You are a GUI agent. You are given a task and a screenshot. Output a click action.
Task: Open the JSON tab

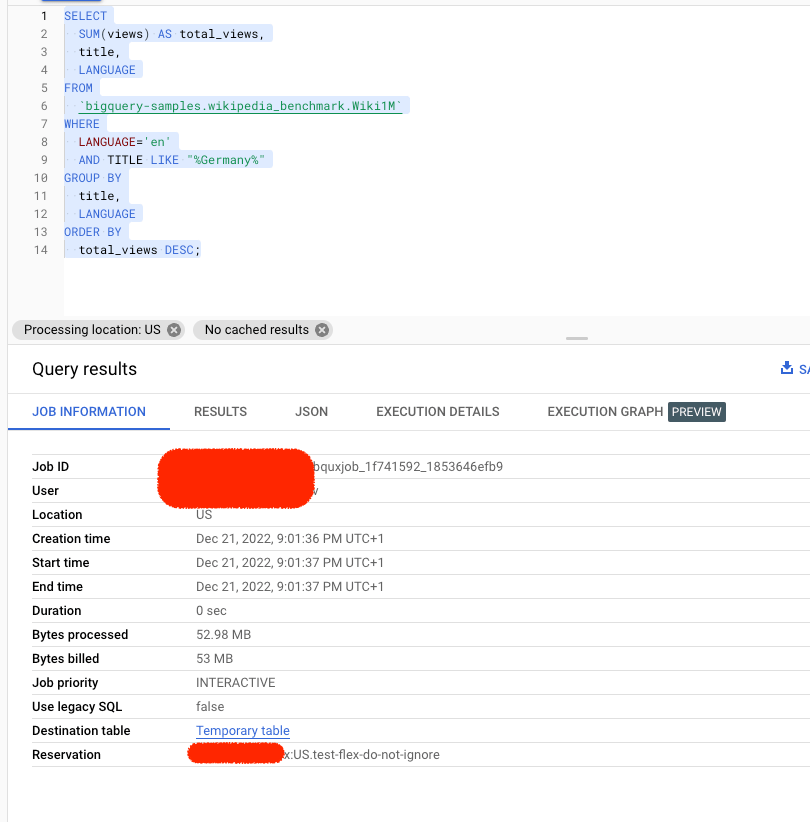pos(311,411)
